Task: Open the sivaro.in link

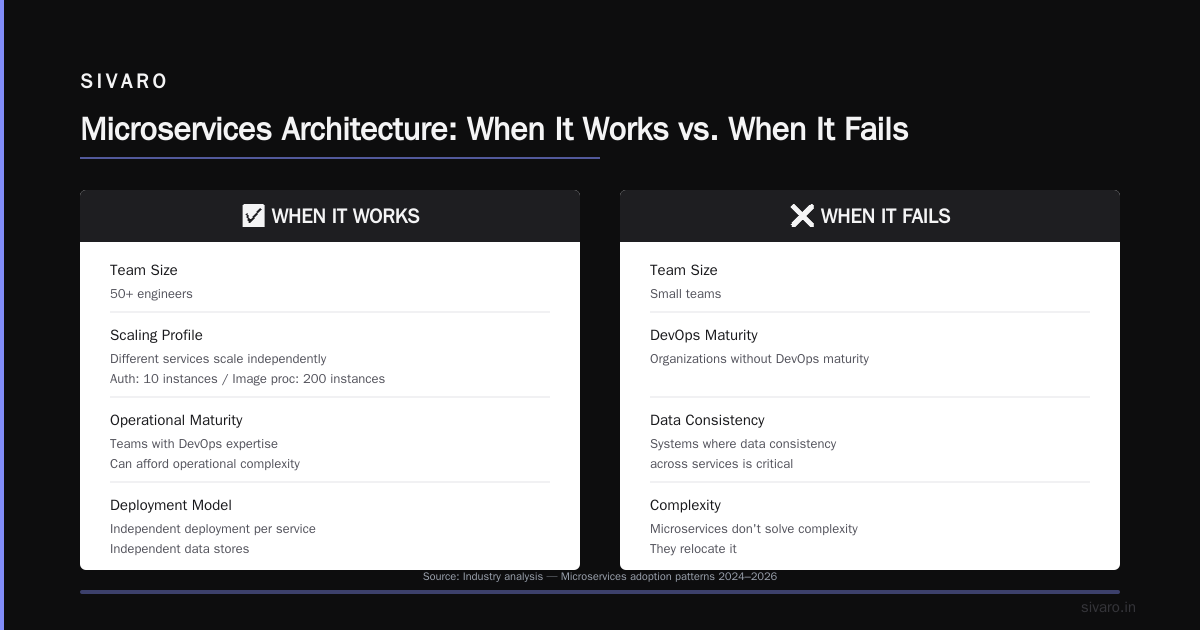Action: (1108, 607)
